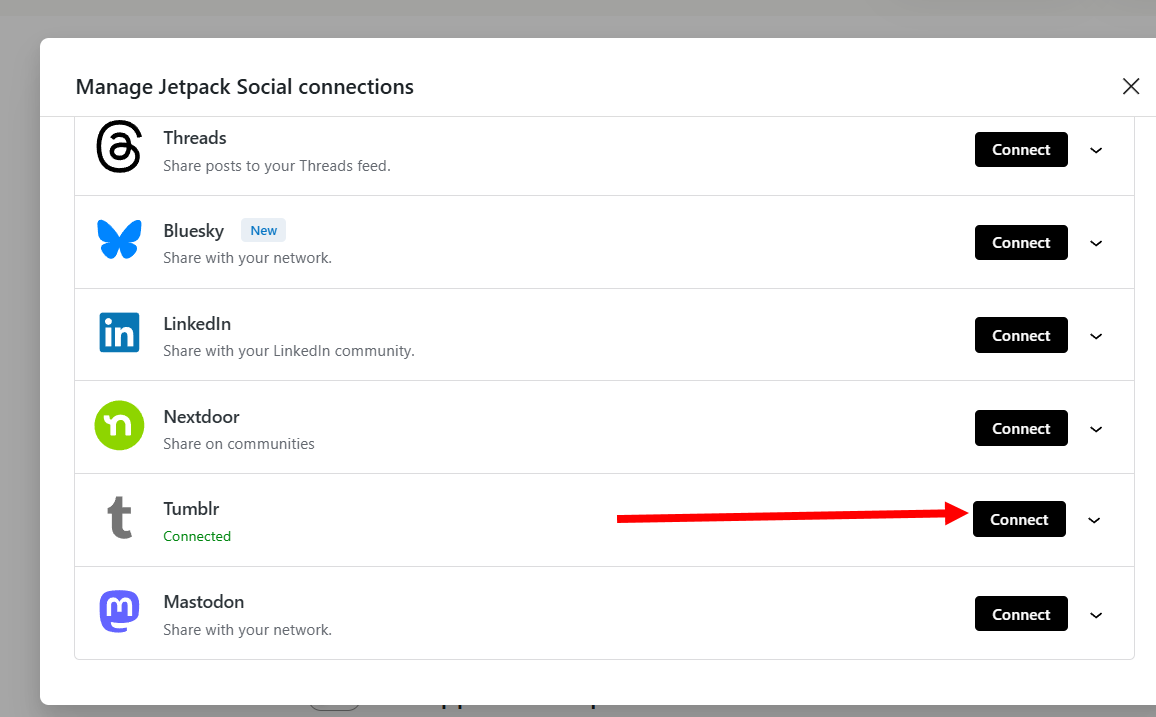
Task: Expand the Tumblr row chevron
Action: (x=1094, y=520)
